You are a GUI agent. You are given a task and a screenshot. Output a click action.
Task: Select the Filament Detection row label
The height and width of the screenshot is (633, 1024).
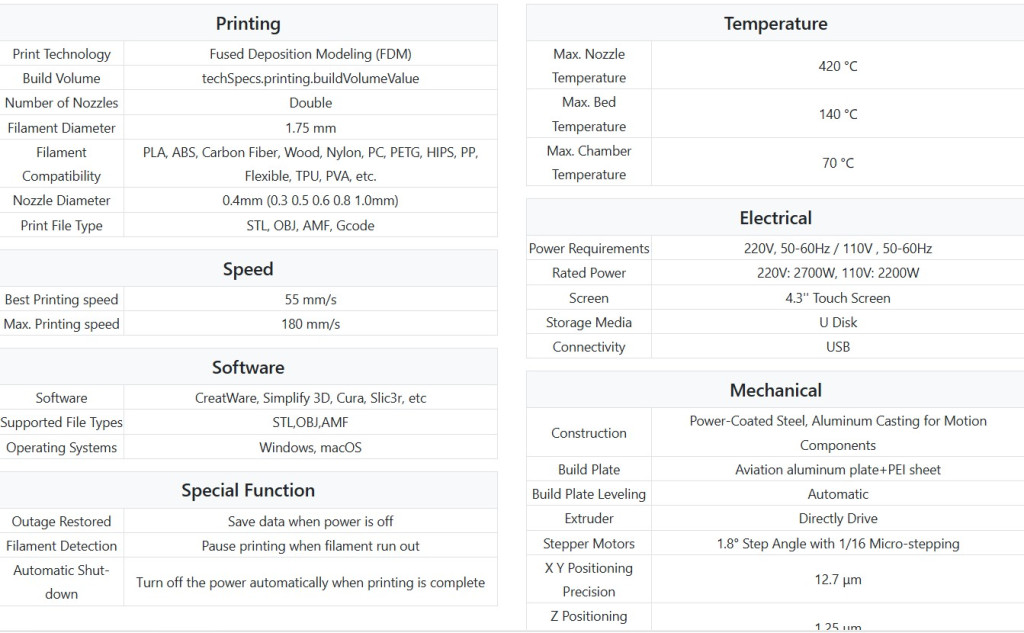point(61,546)
